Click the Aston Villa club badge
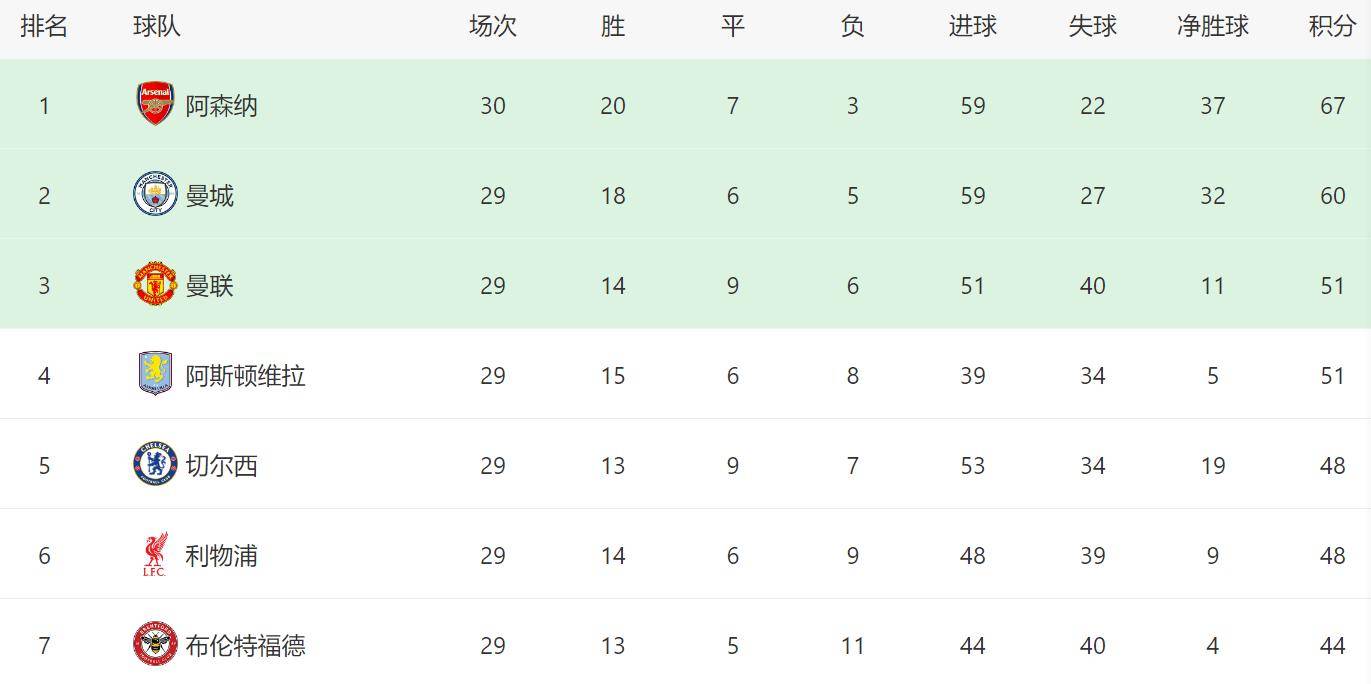1371x684 pixels. (155, 375)
